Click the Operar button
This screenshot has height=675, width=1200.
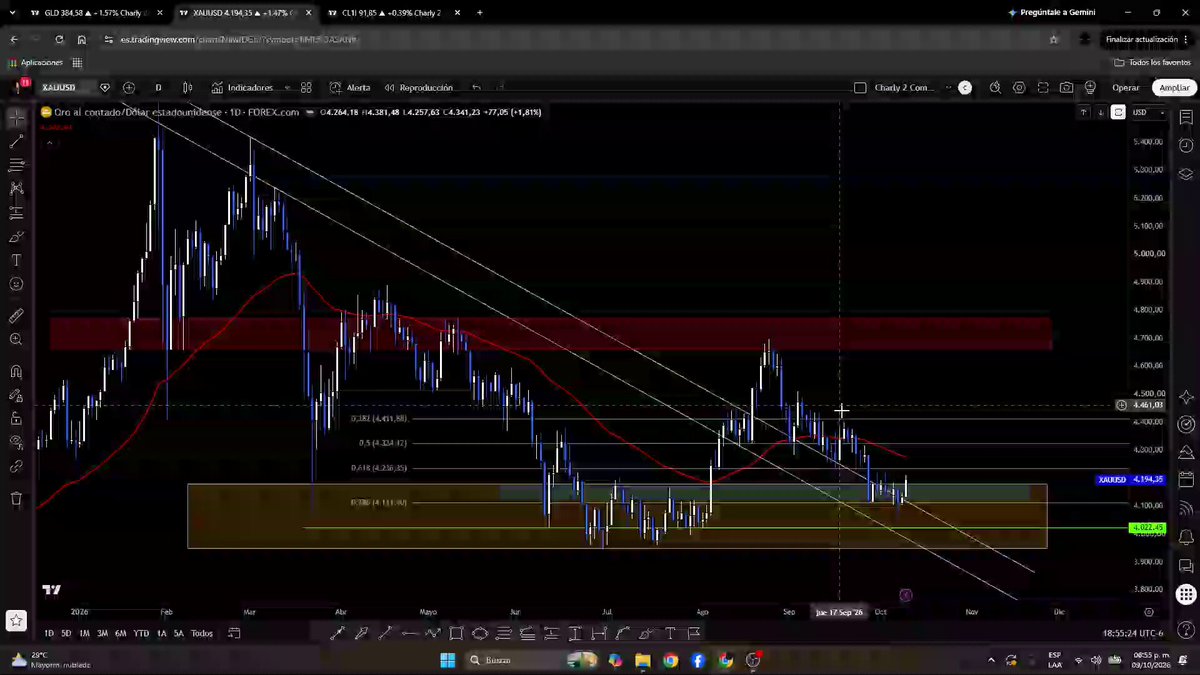pyautogui.click(x=1126, y=88)
